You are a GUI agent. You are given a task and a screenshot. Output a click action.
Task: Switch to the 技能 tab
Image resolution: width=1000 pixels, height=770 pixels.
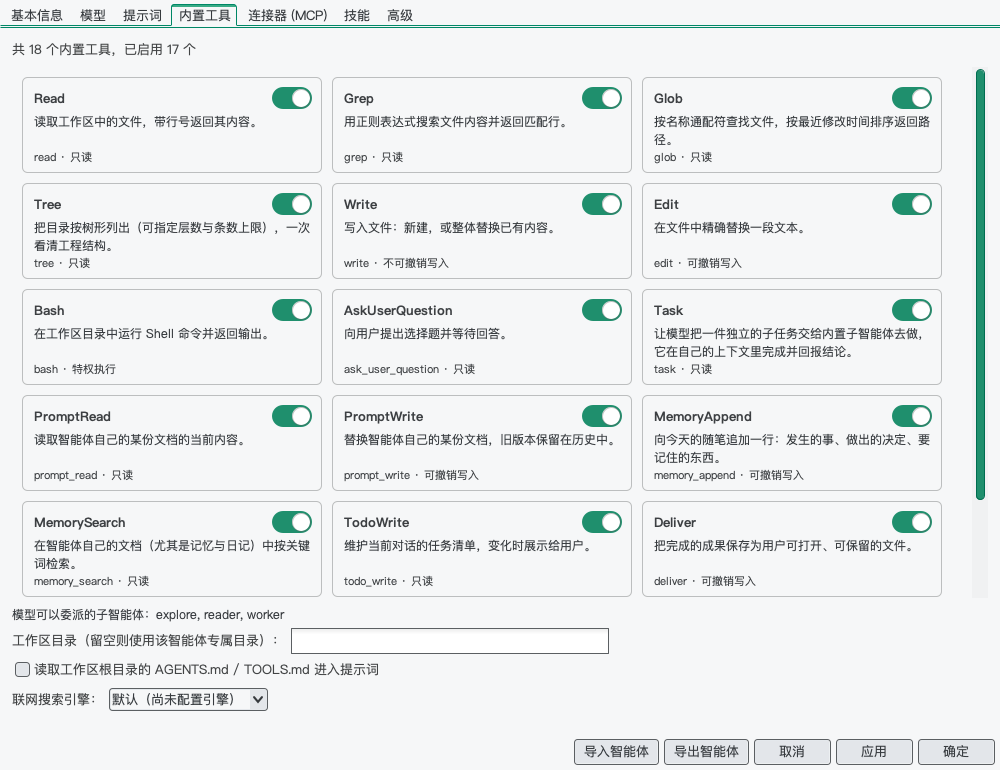pos(357,15)
